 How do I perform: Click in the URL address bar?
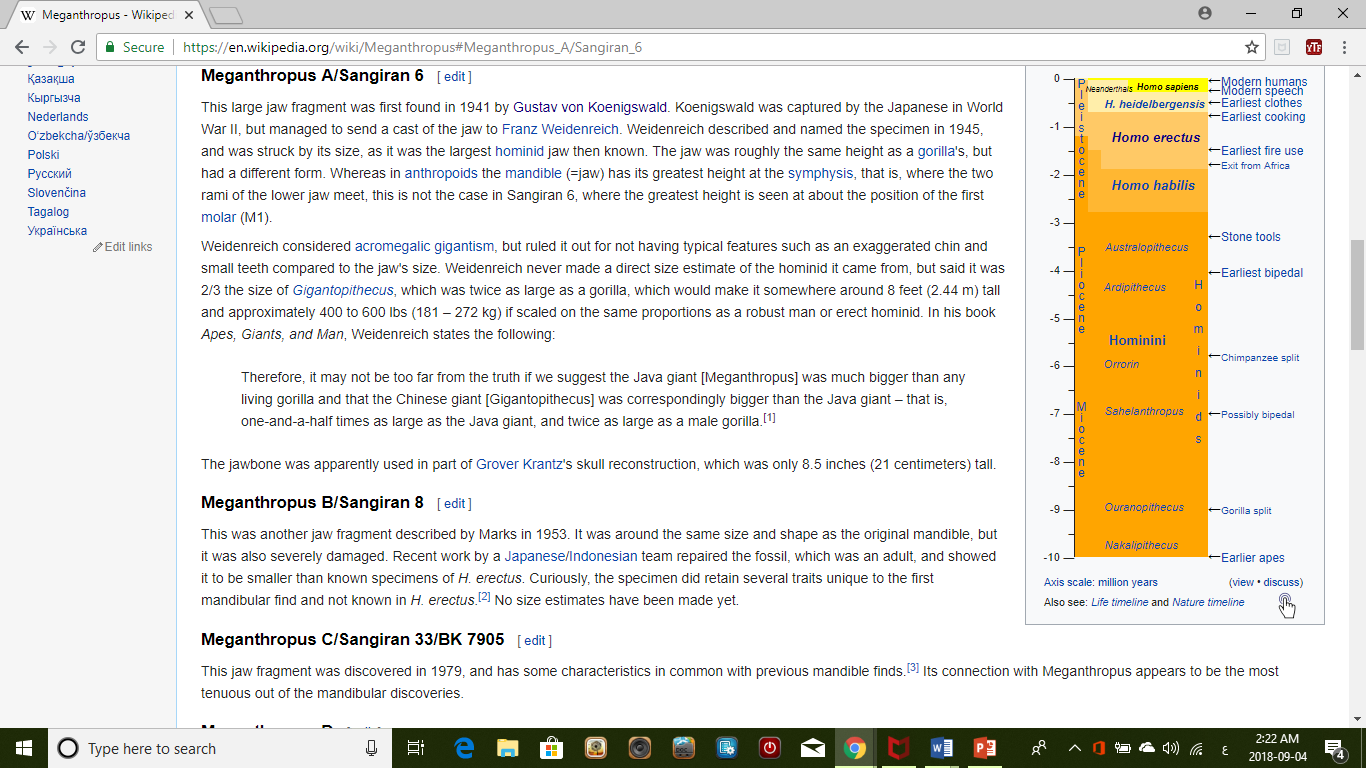click(x=700, y=47)
